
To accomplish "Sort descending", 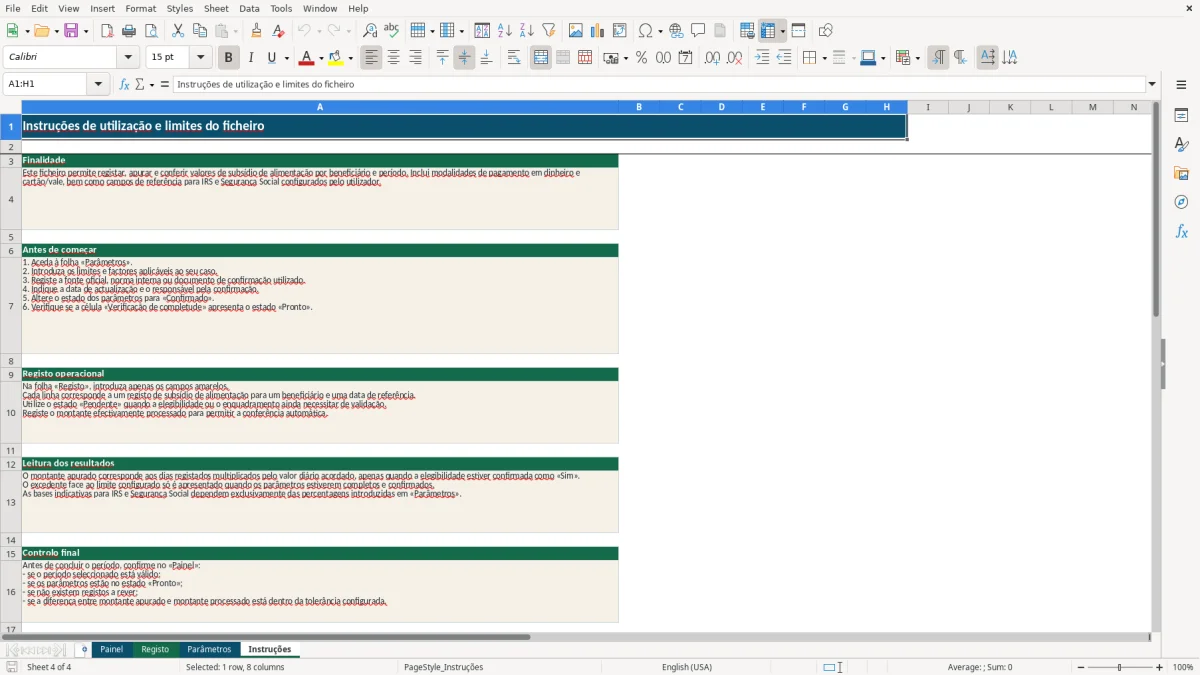I will click(x=527, y=31).
